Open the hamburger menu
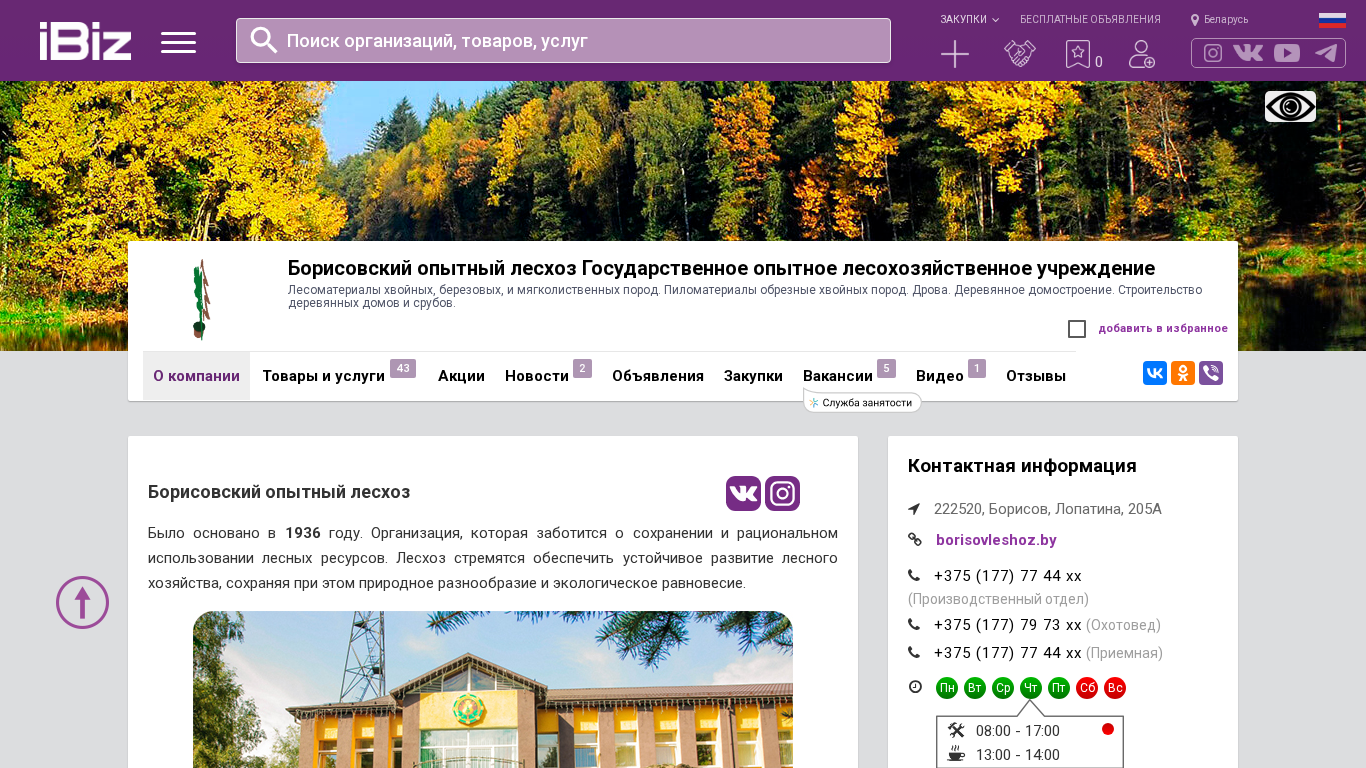 pos(178,42)
